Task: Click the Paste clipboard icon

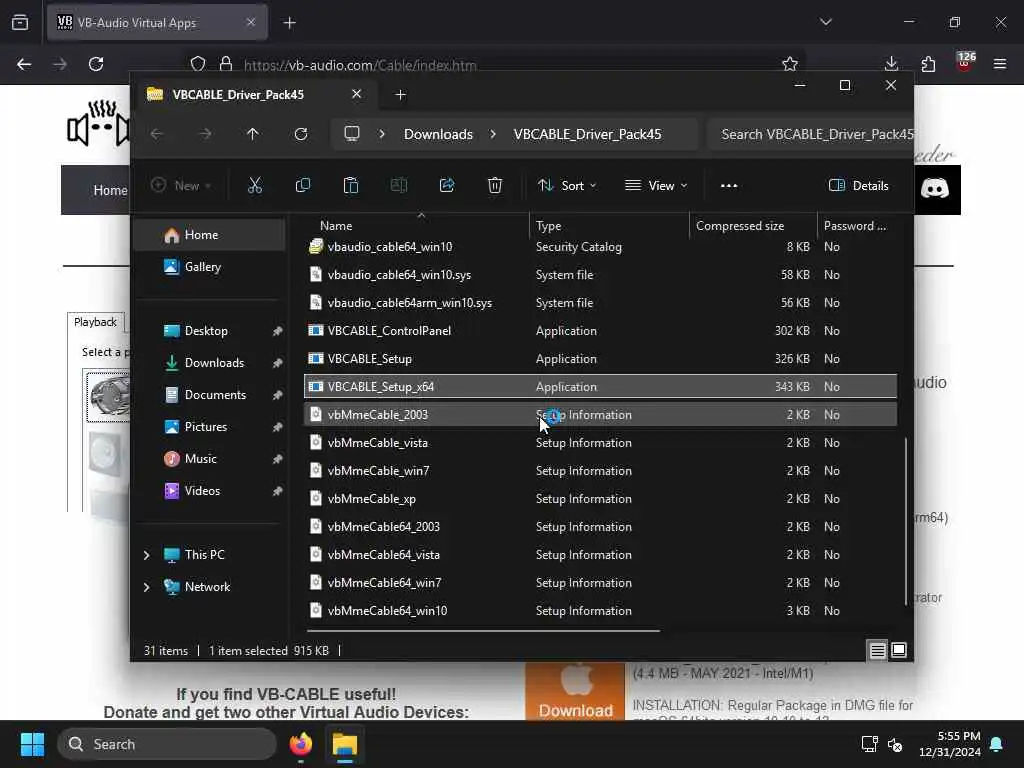Action: (x=351, y=185)
